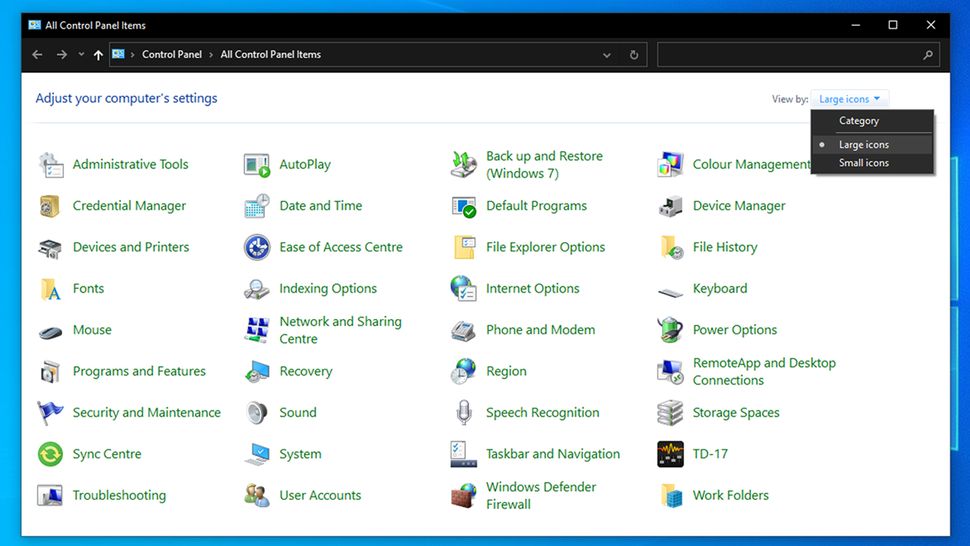The image size is (970, 546).
Task: Open the Sync Centre icon
Action: [x=50, y=454]
